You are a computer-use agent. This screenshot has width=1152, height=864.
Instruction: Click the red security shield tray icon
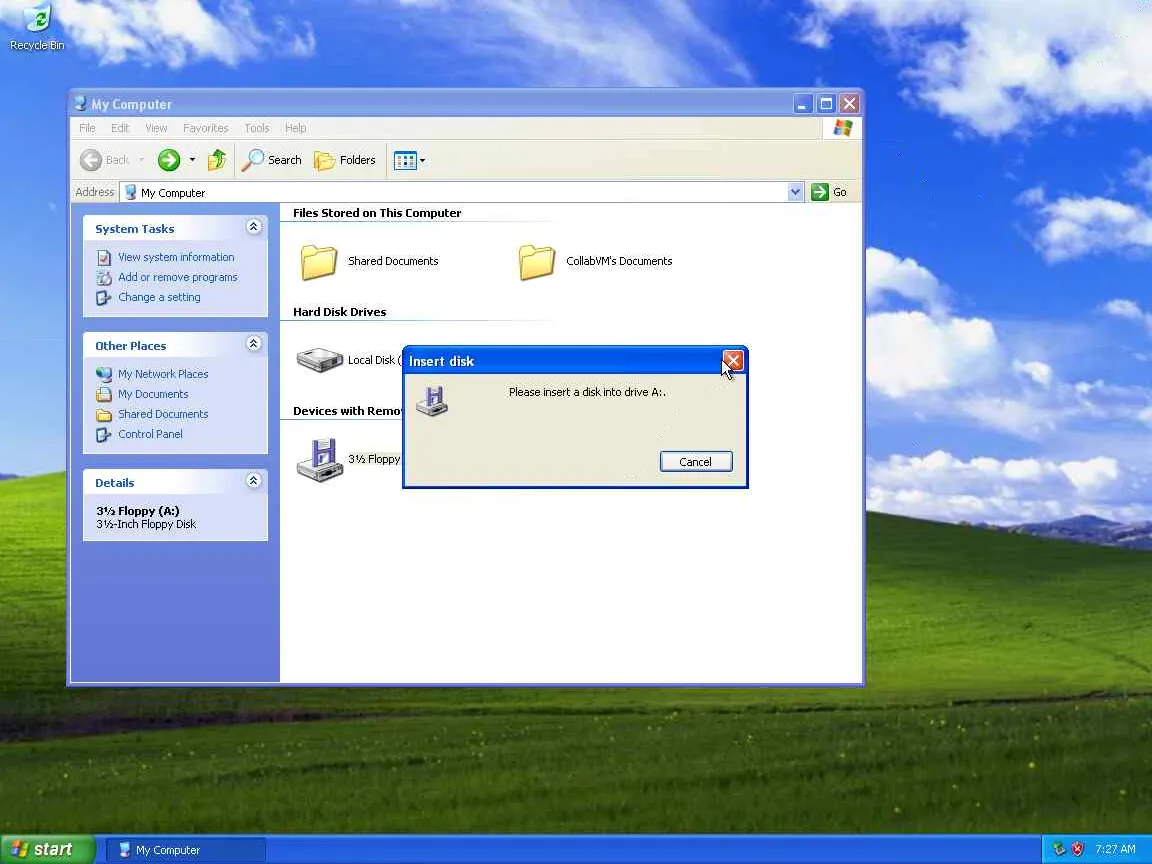pyautogui.click(x=1078, y=849)
